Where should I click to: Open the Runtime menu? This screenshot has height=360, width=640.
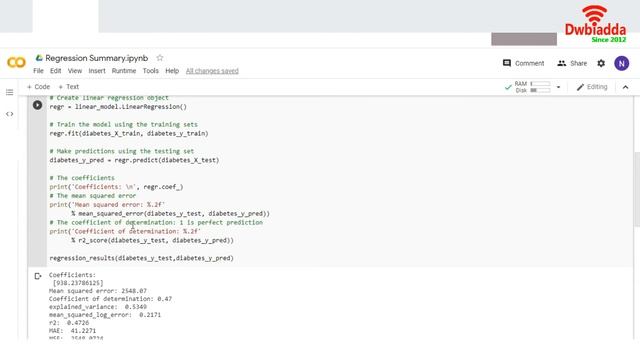click(x=124, y=71)
